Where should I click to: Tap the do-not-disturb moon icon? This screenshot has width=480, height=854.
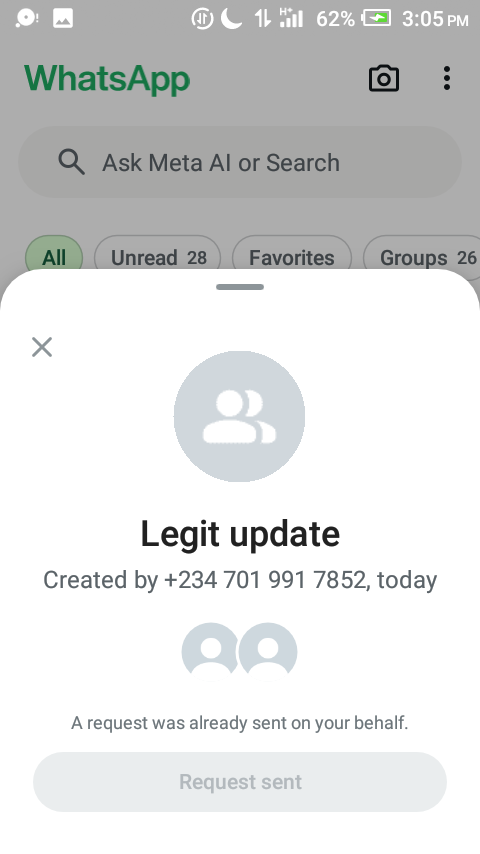coord(231,19)
